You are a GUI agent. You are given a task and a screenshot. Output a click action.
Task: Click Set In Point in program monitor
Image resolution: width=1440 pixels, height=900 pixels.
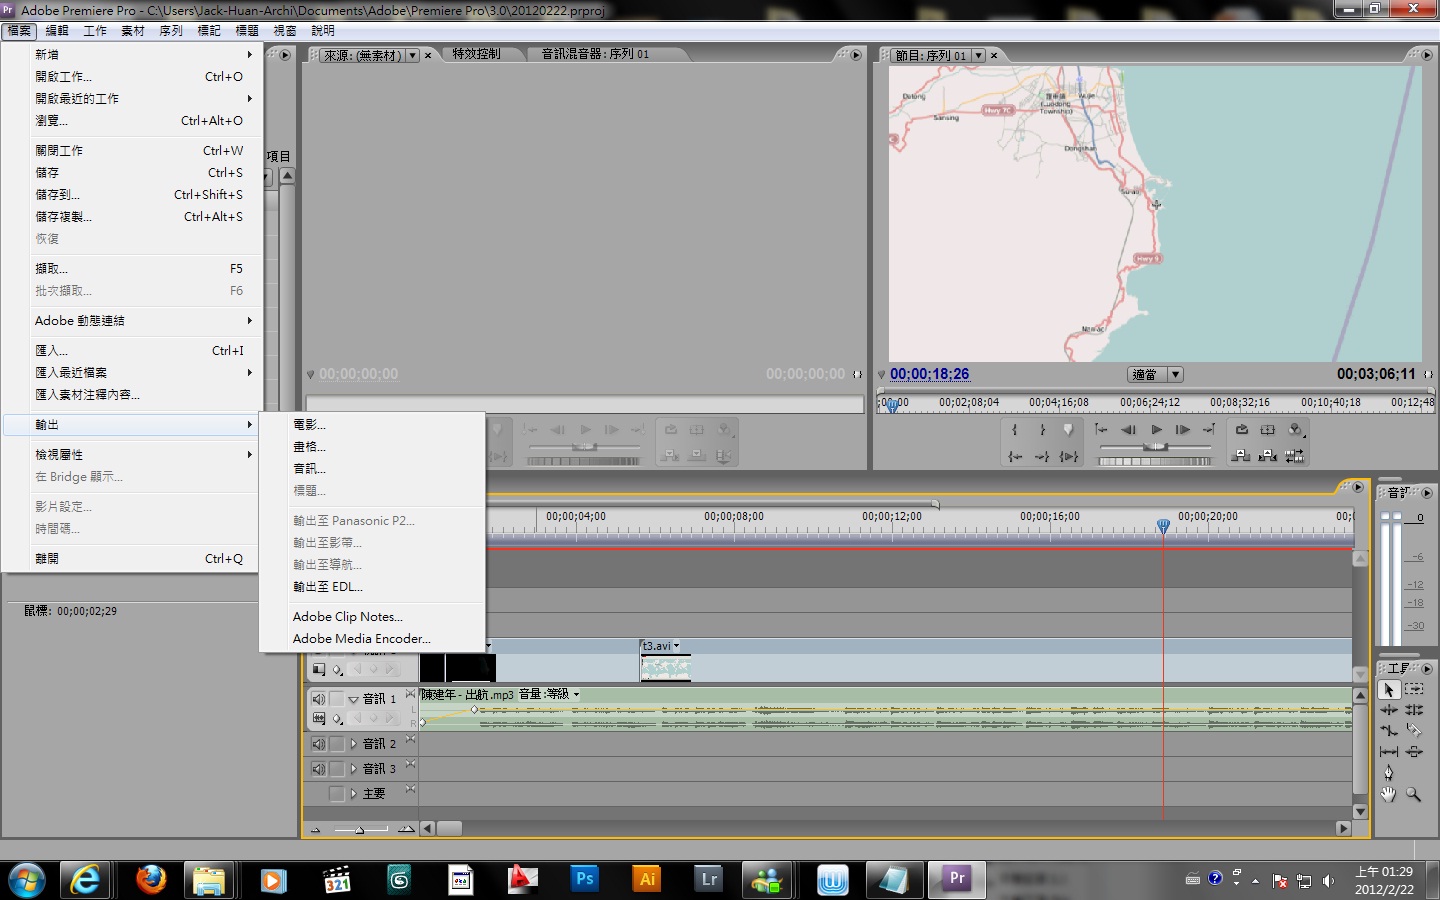[1015, 430]
